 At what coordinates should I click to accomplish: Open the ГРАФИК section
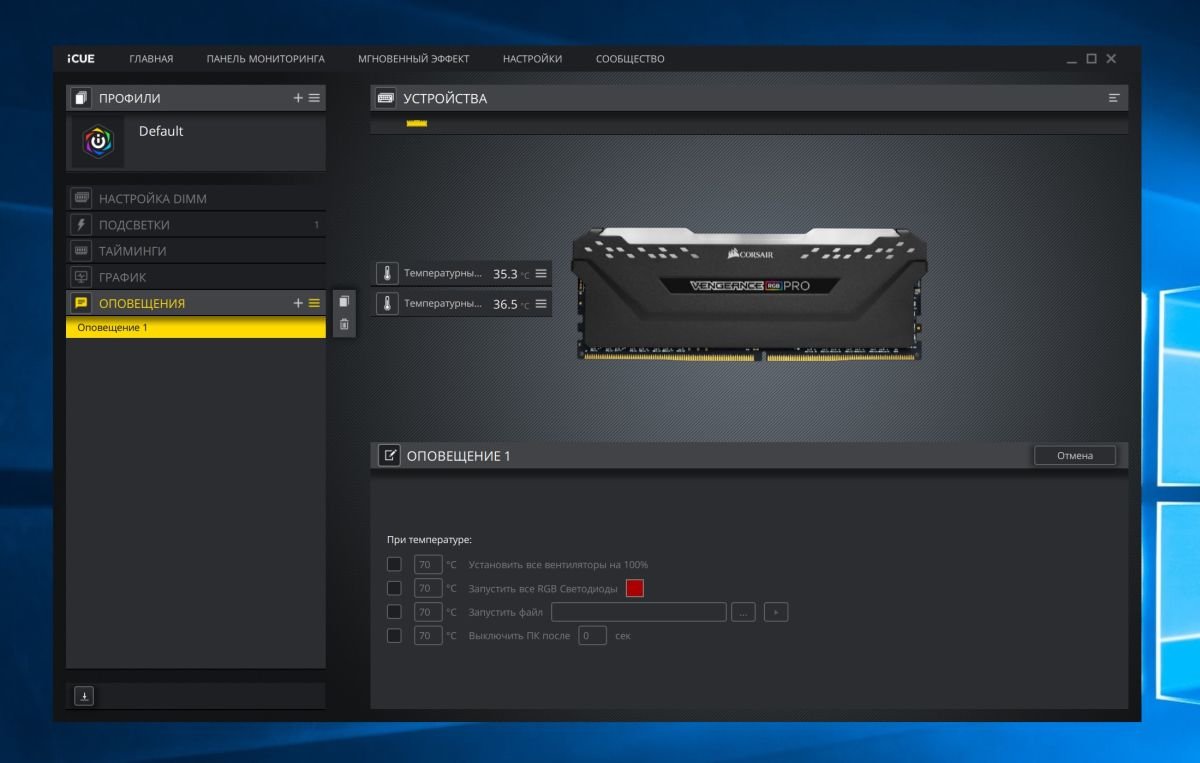pos(196,276)
